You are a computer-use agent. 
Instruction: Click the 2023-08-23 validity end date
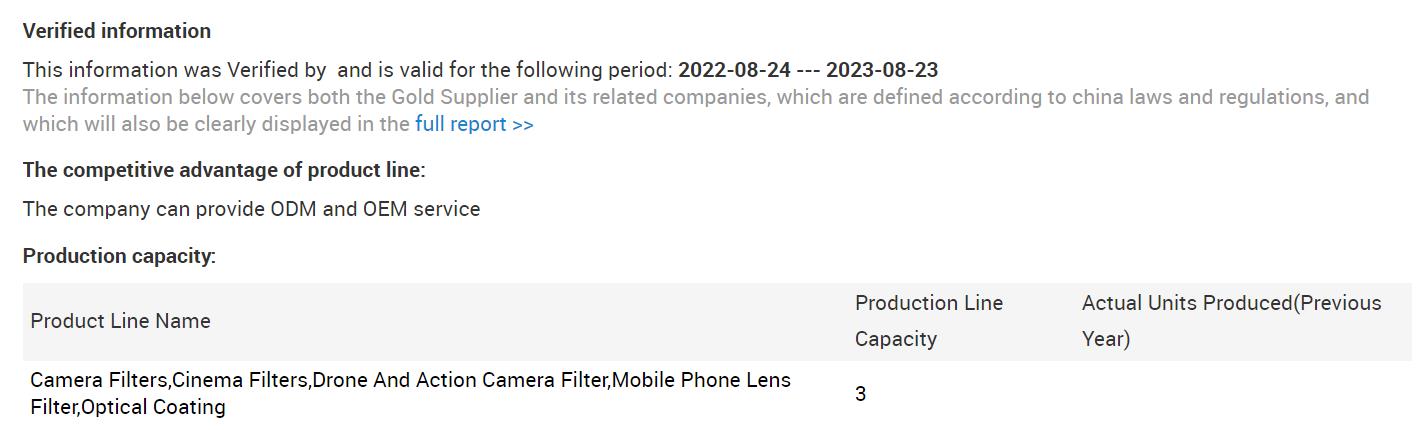882,70
